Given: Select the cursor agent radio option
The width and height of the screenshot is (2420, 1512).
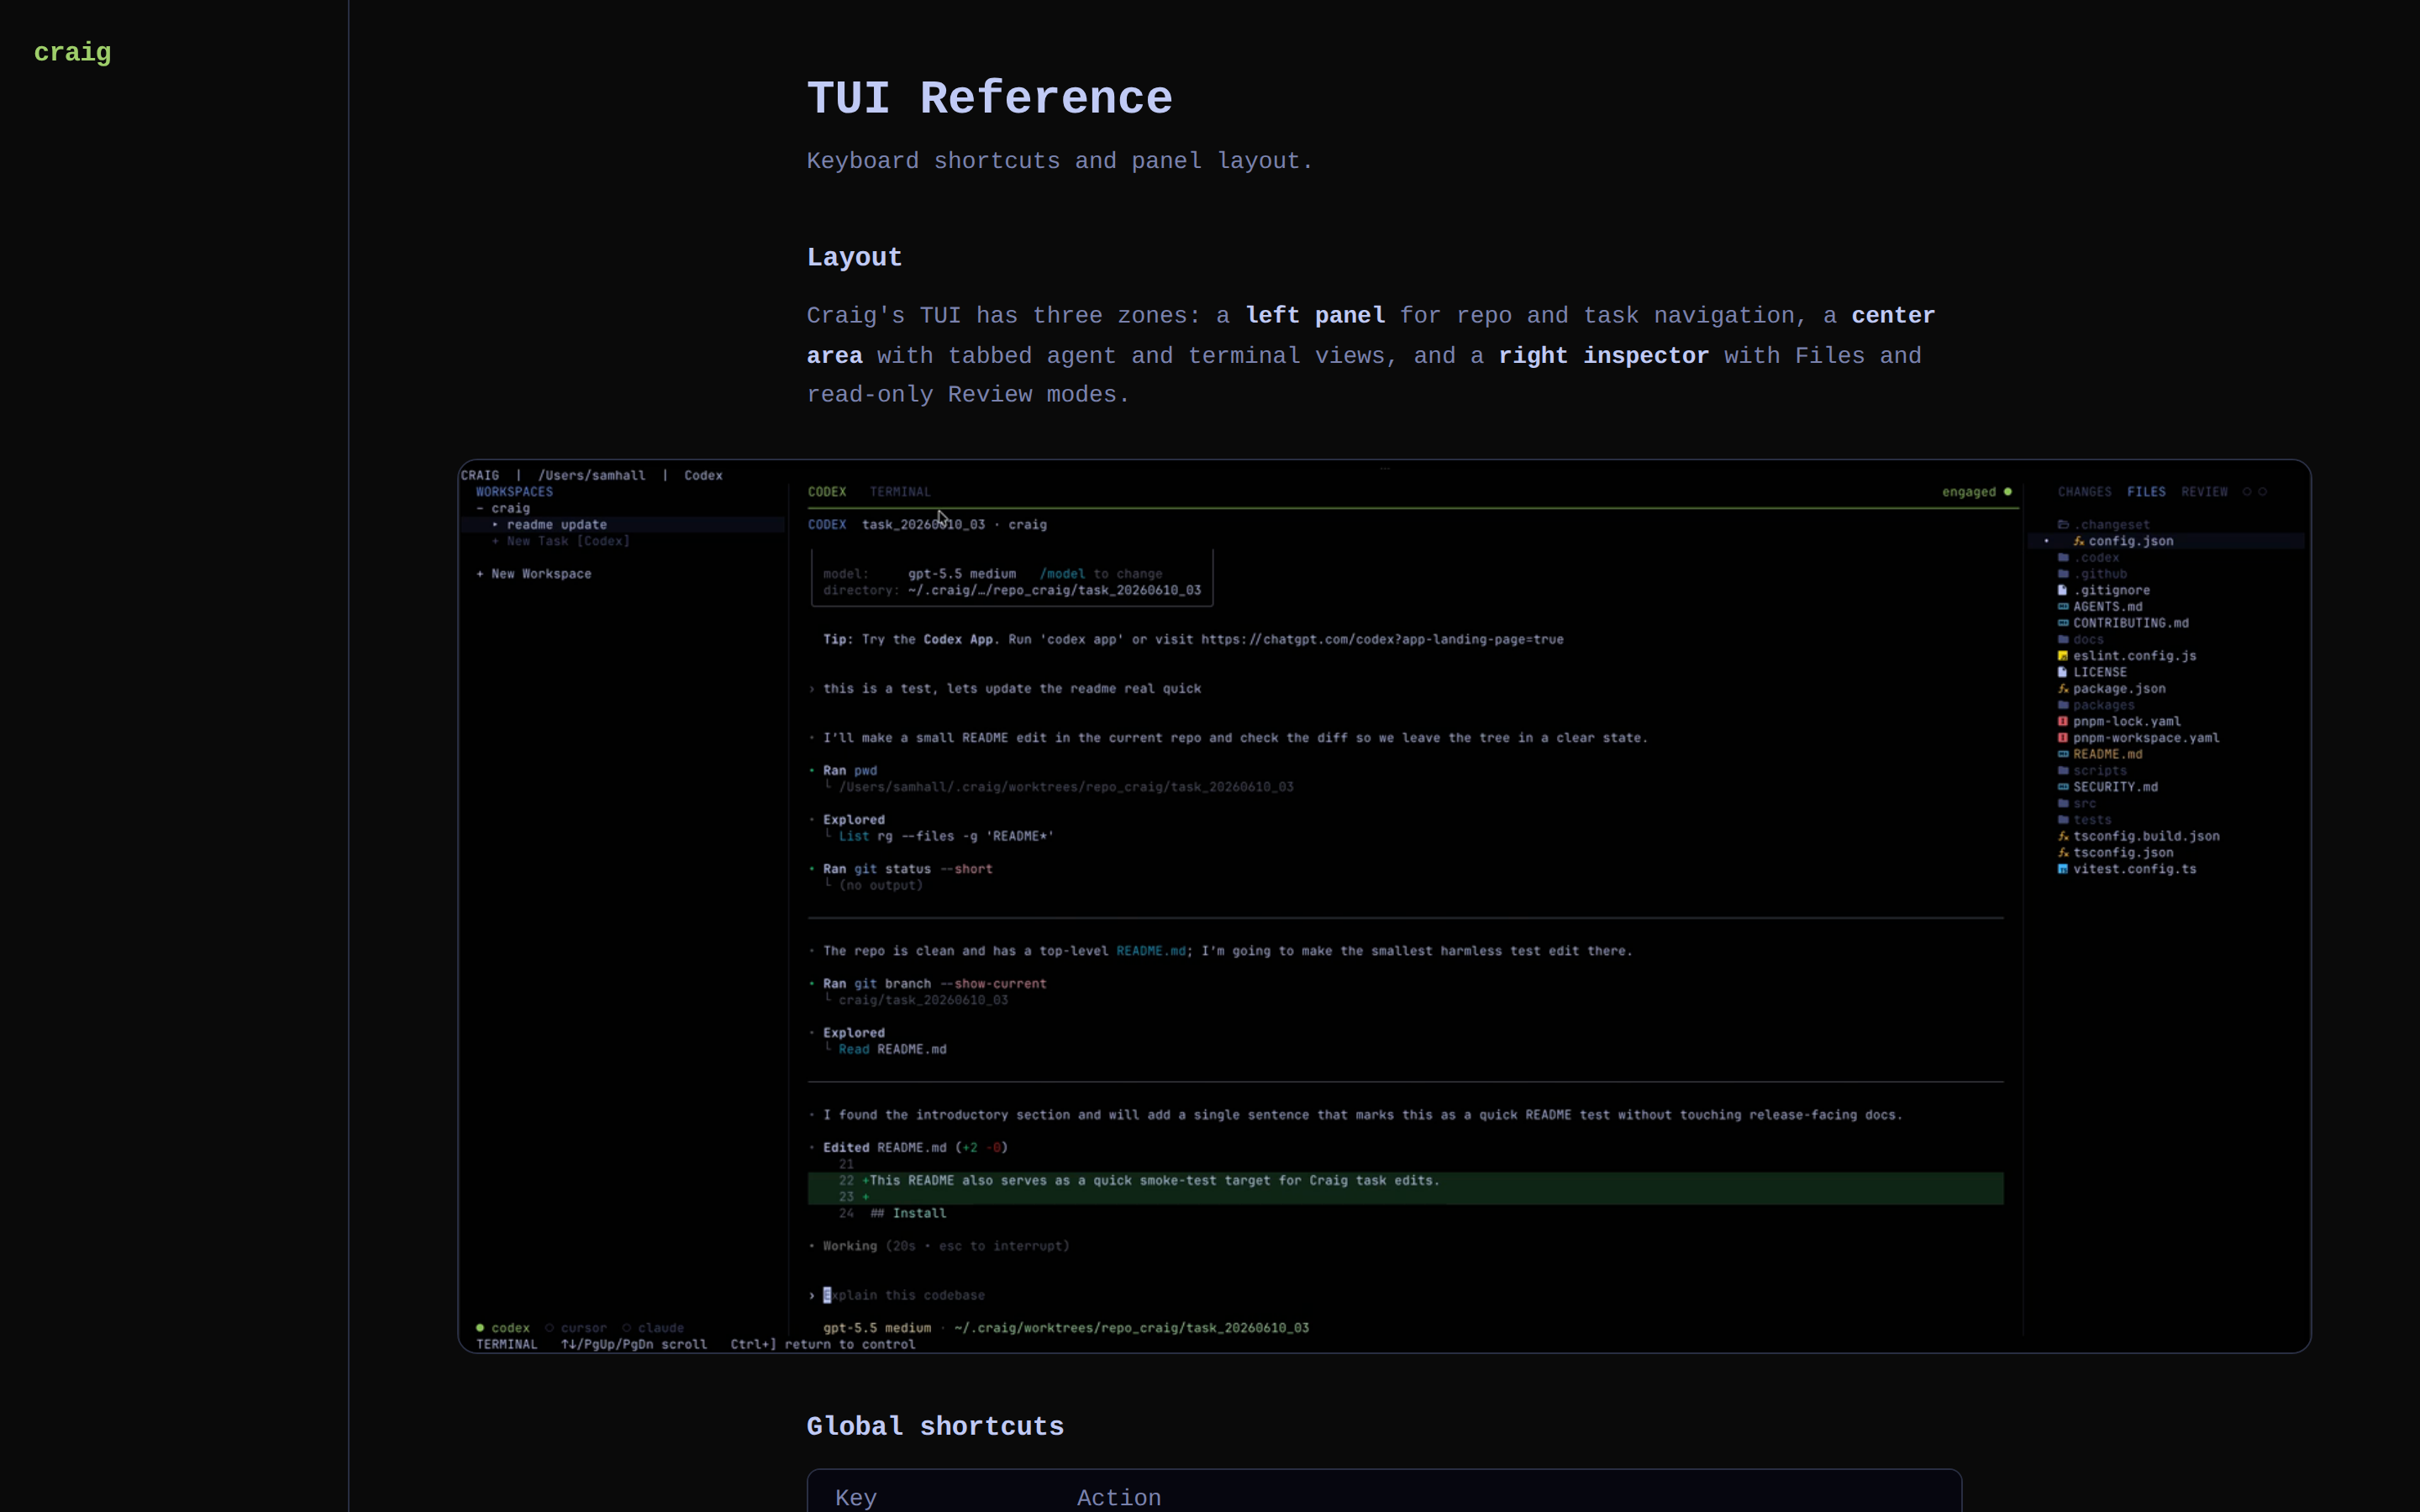Looking at the screenshot, I should (577, 1328).
